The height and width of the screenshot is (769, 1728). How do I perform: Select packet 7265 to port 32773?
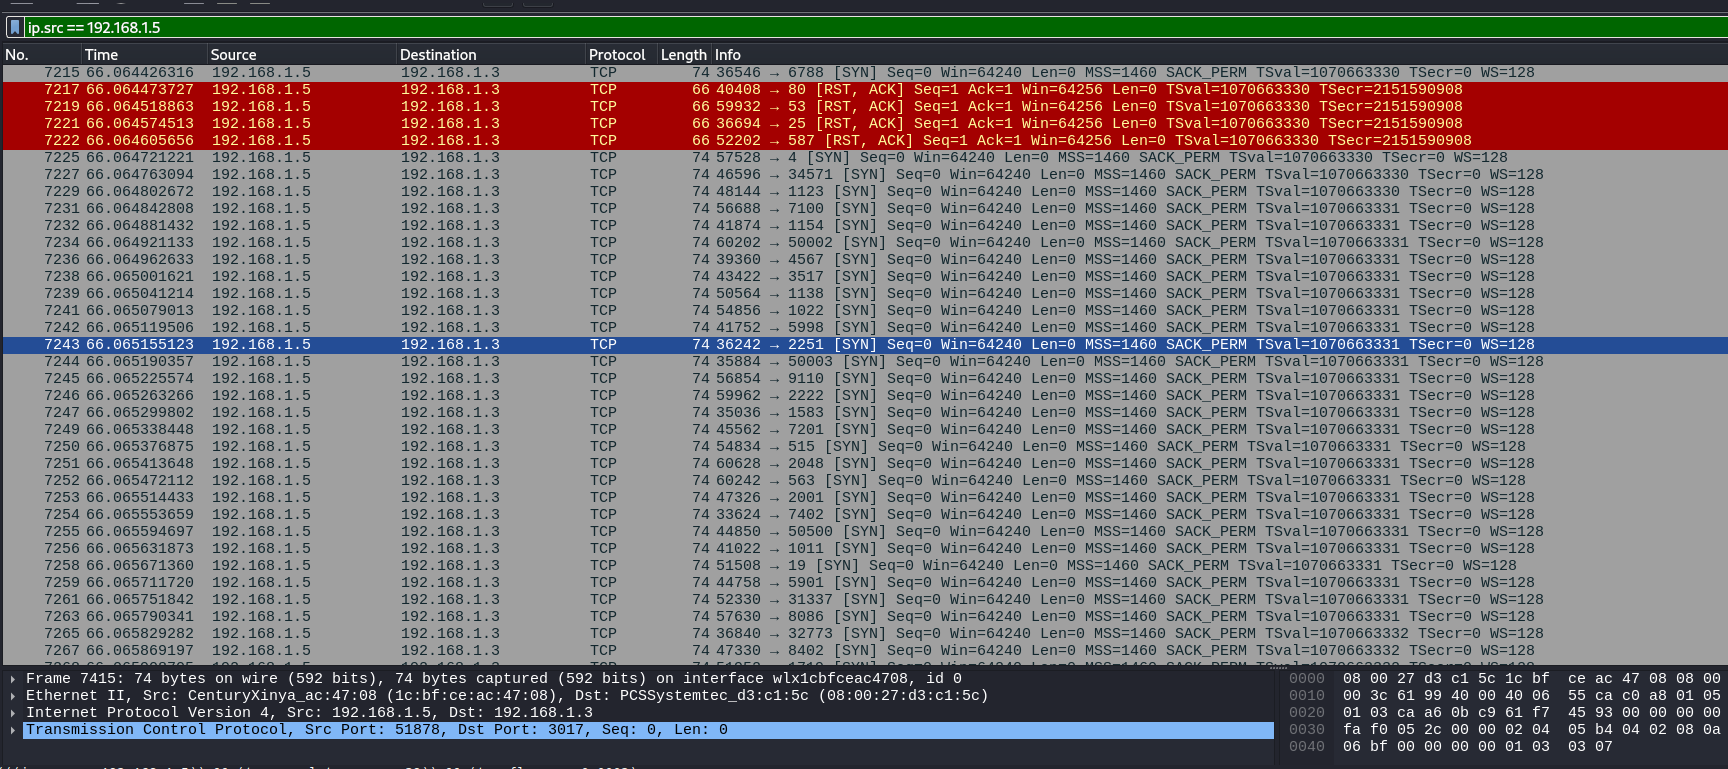point(865,634)
